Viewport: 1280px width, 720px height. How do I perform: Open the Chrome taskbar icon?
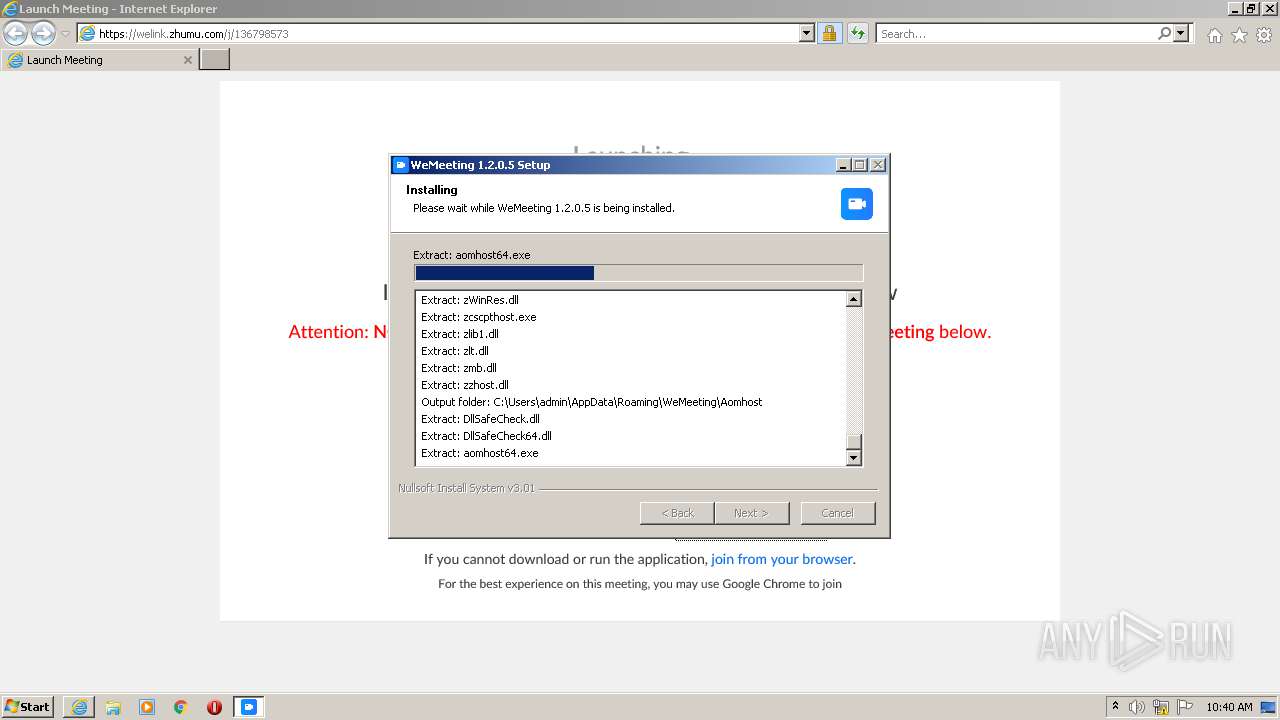[181, 707]
